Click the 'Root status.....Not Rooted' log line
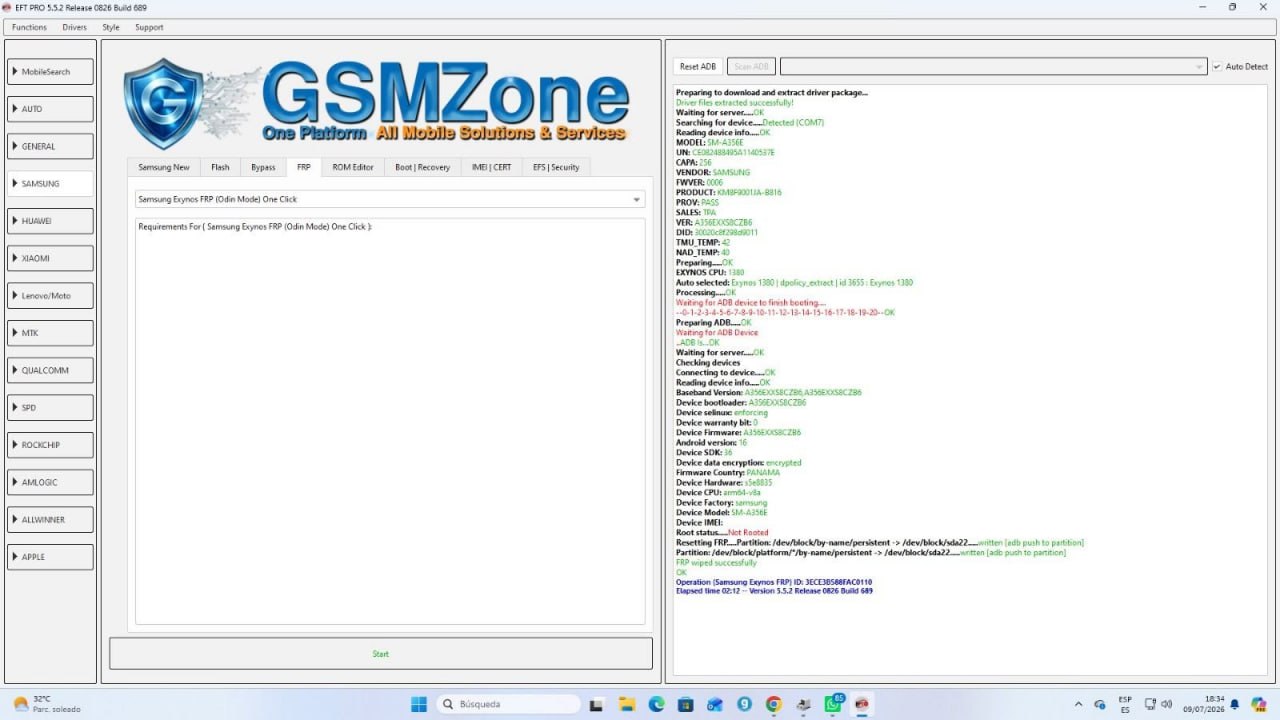Screen dimensions: 1280x720 coord(722,533)
